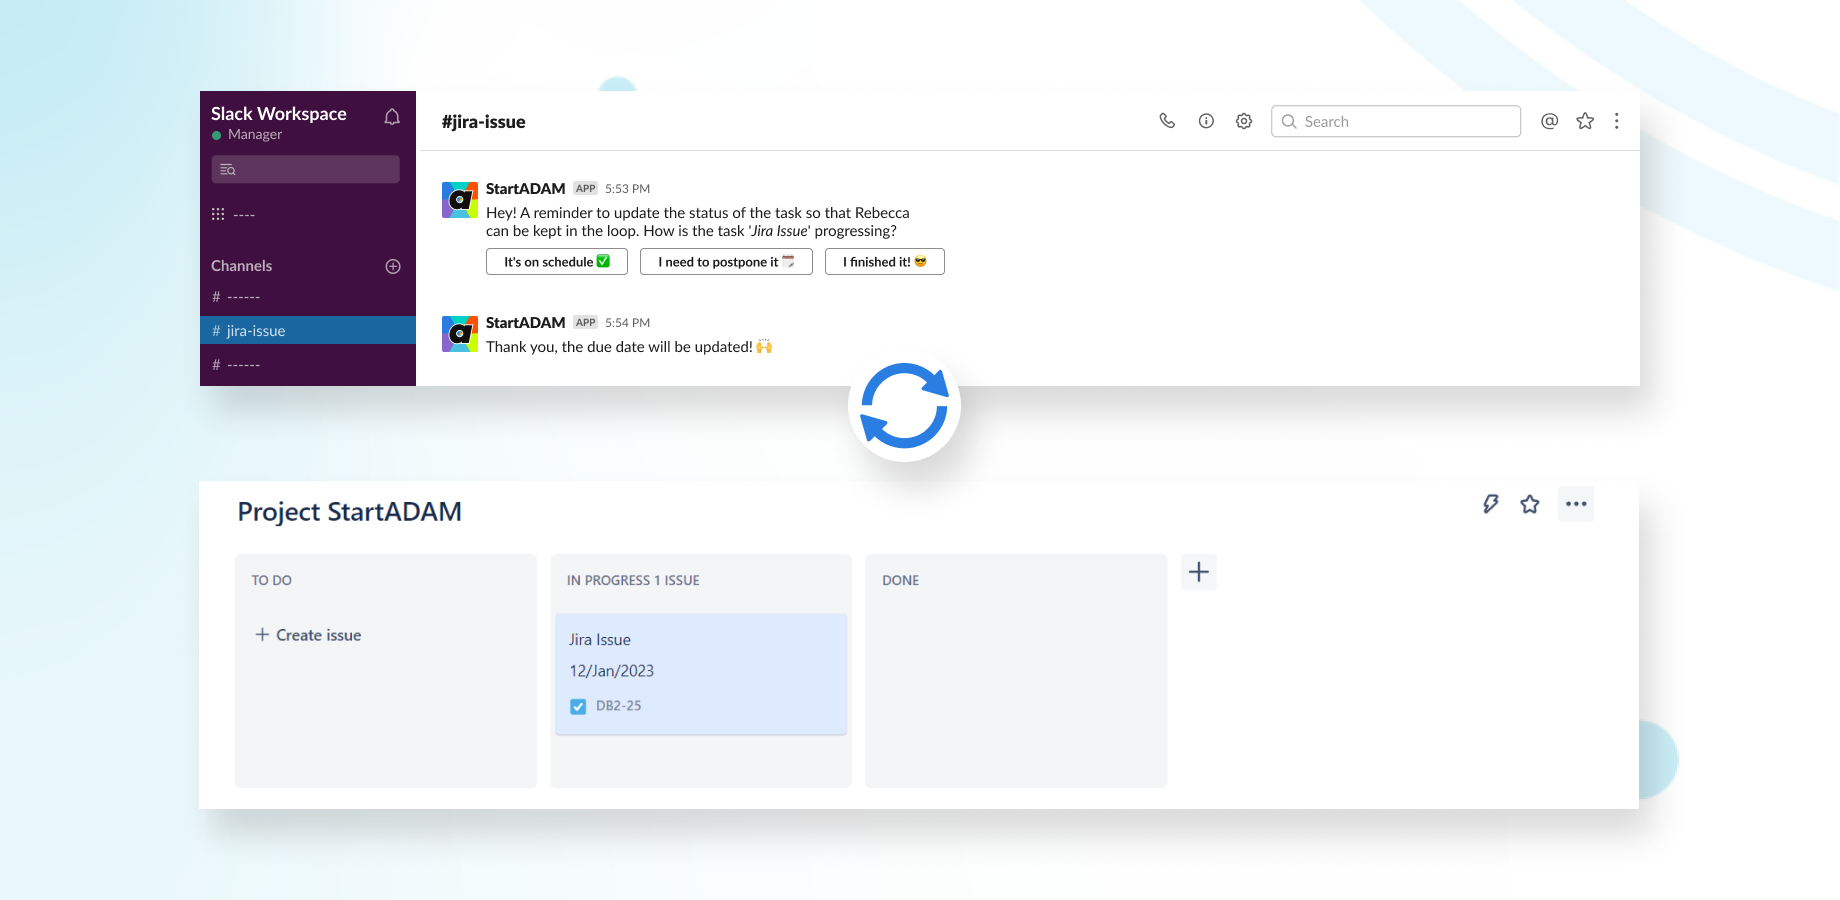Click the task checkbox icon beside DB2-25
Viewport: 1840px width, 900px height.
point(578,707)
